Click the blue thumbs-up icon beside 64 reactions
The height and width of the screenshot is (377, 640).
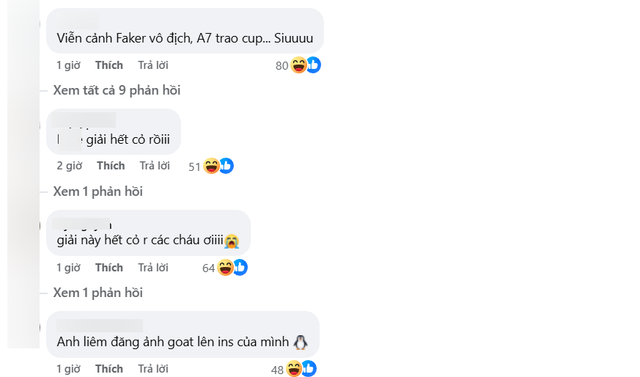point(240,267)
